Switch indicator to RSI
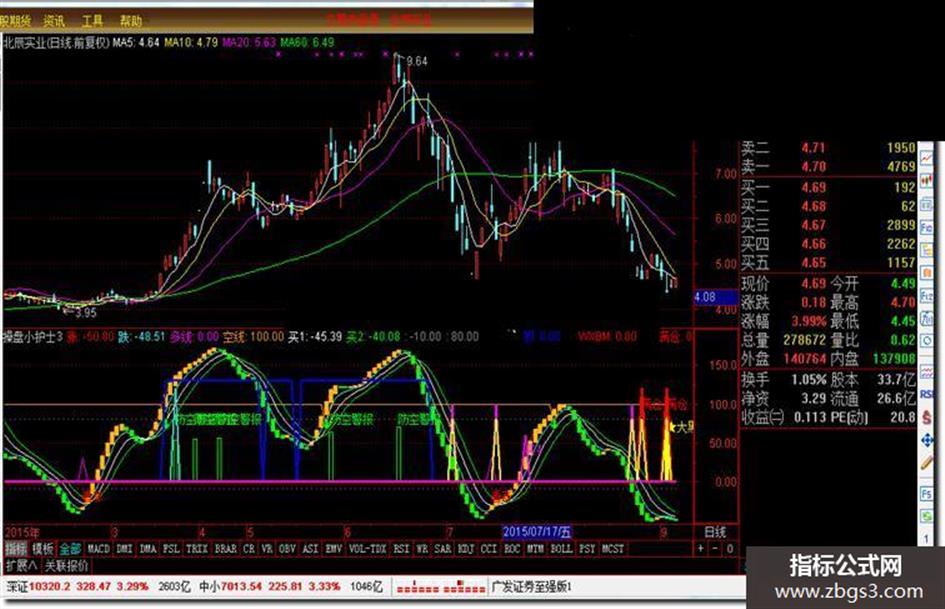This screenshot has width=945, height=609. (401, 549)
